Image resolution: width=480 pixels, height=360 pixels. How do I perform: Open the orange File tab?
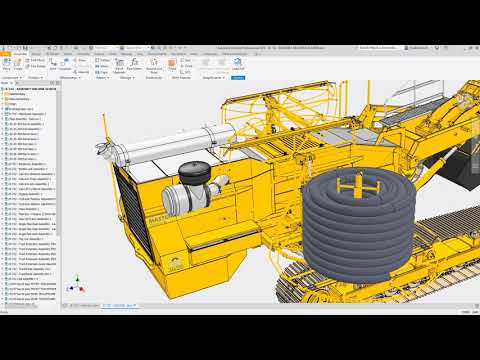[5, 54]
